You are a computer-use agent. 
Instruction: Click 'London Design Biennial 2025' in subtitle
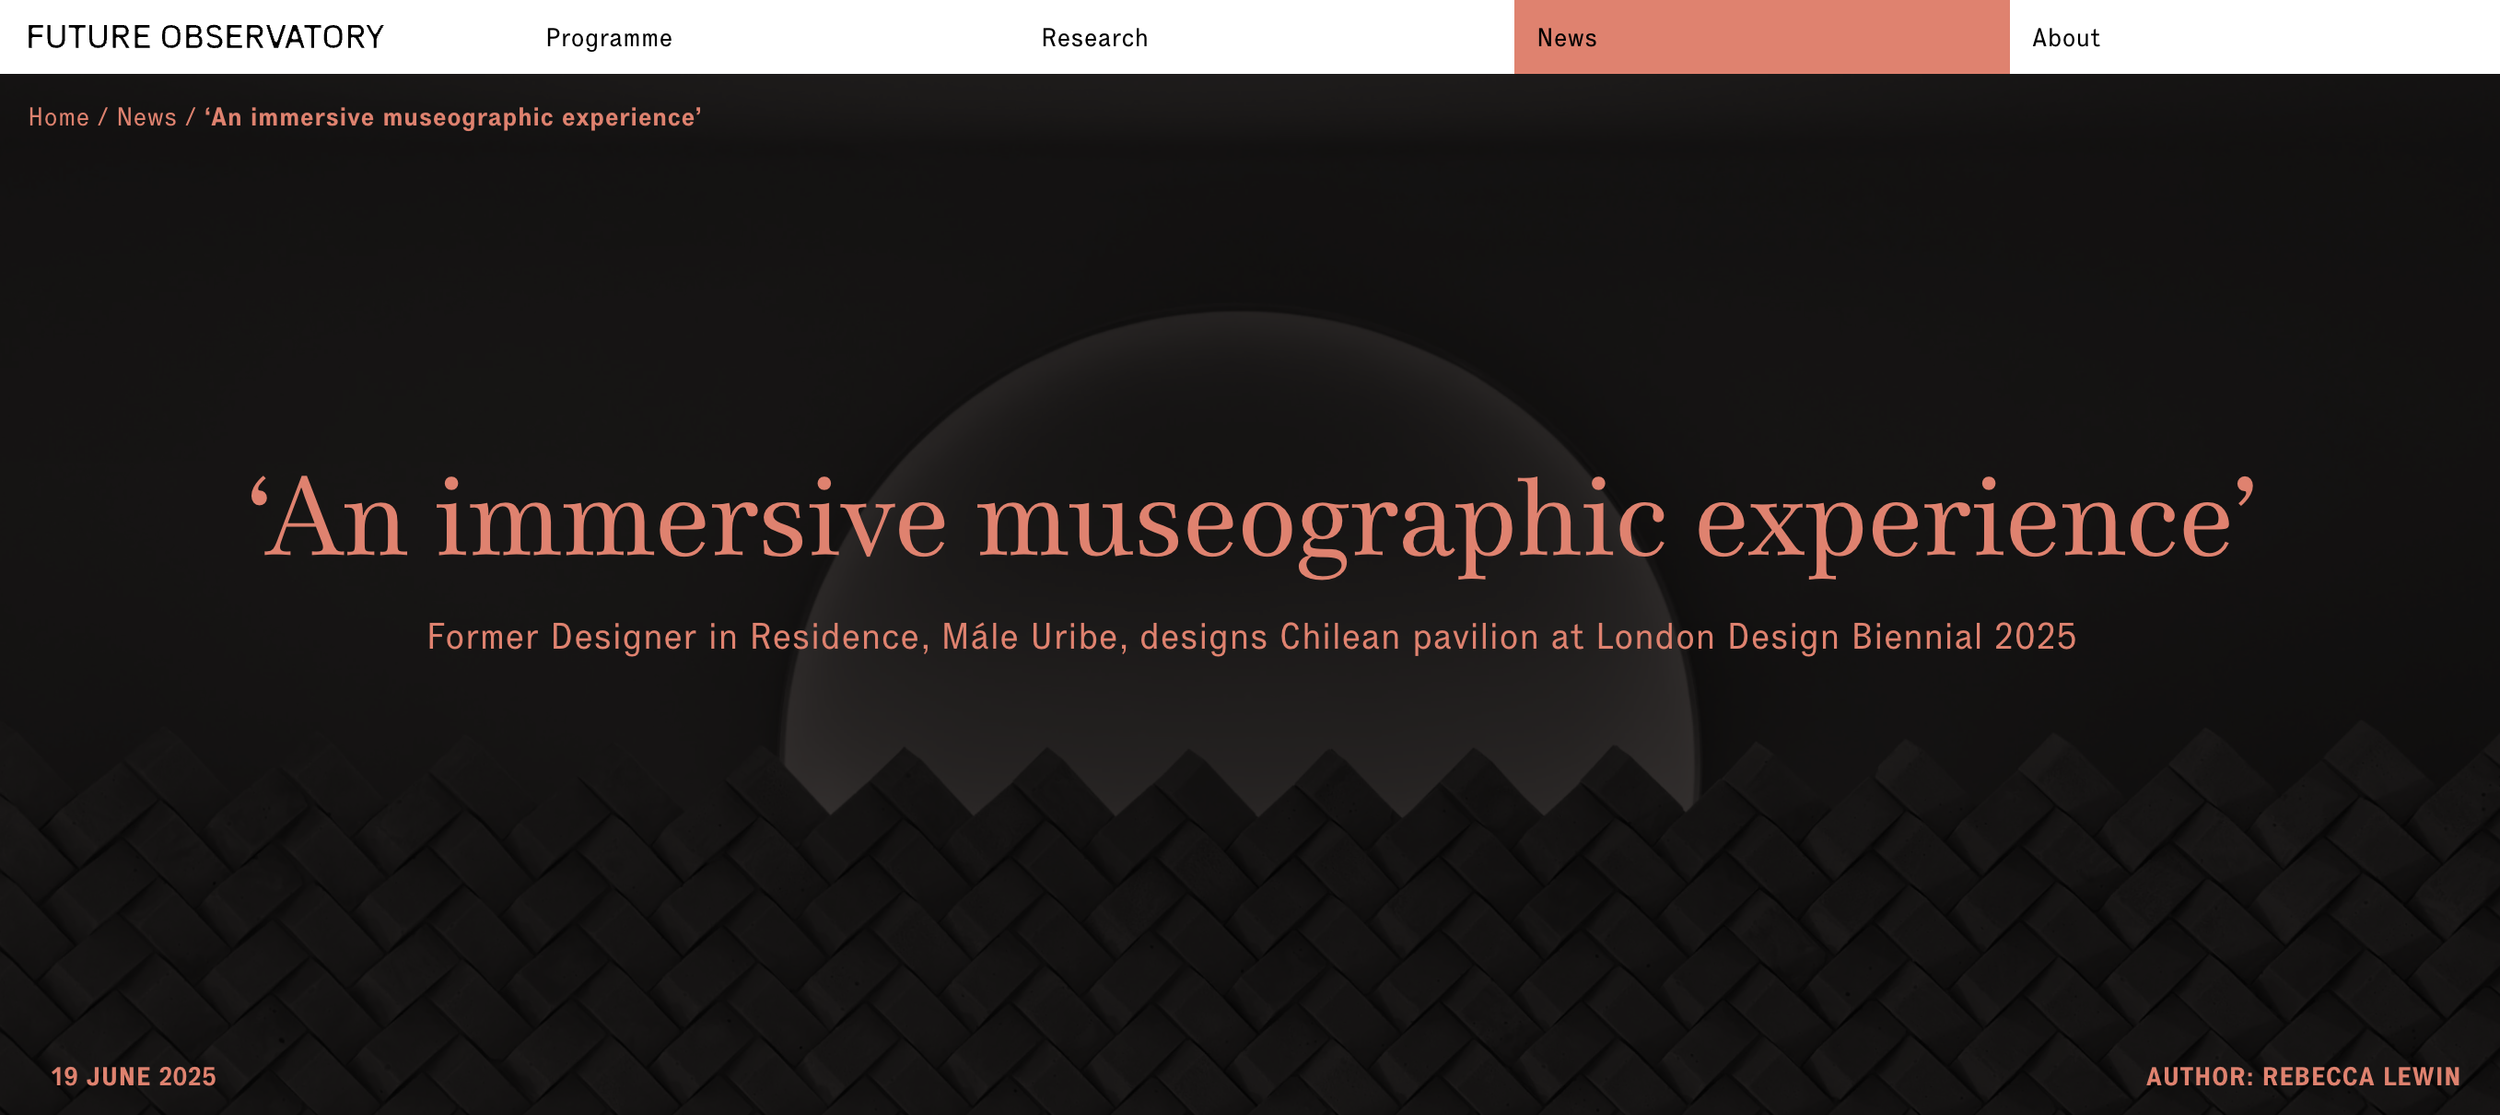pyautogui.click(x=1835, y=637)
